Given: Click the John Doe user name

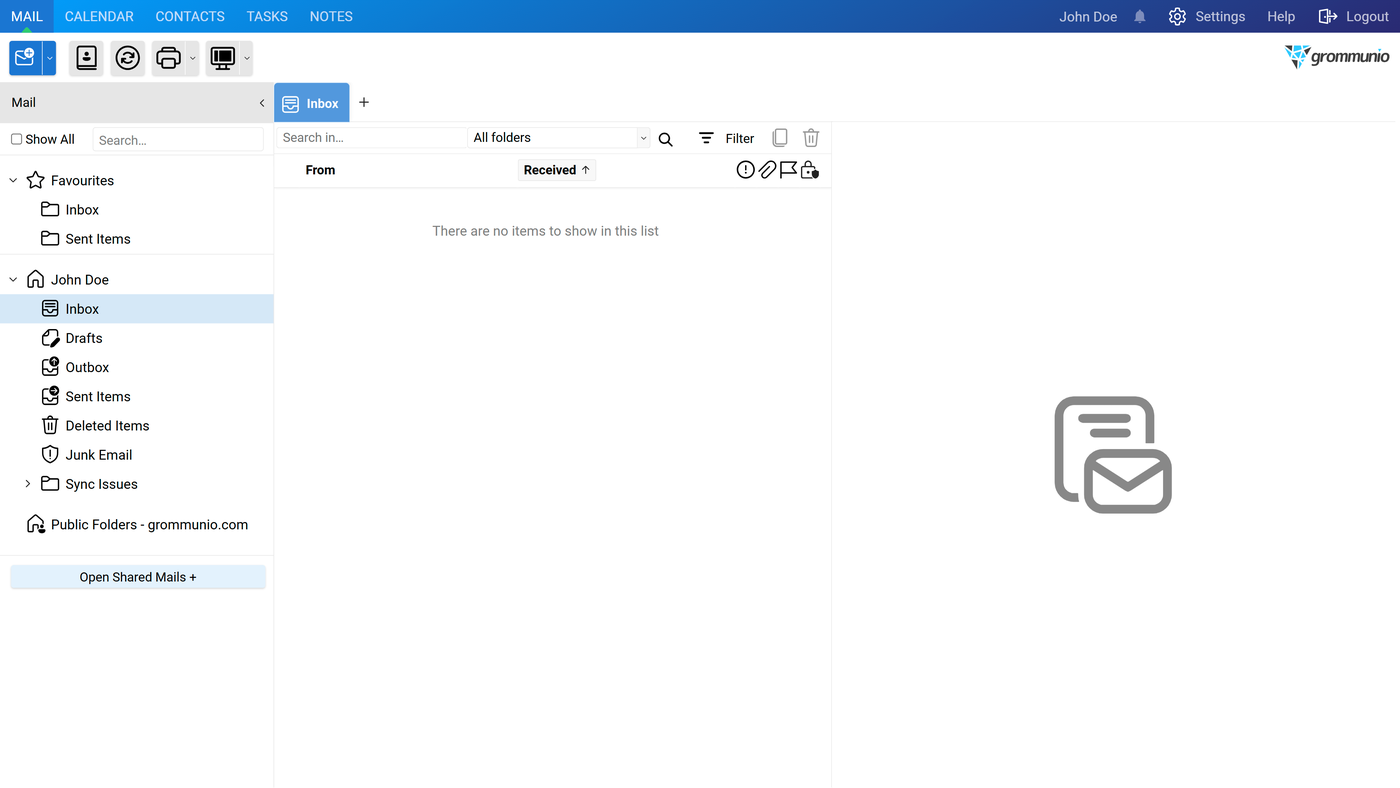Looking at the screenshot, I should click(1088, 16).
